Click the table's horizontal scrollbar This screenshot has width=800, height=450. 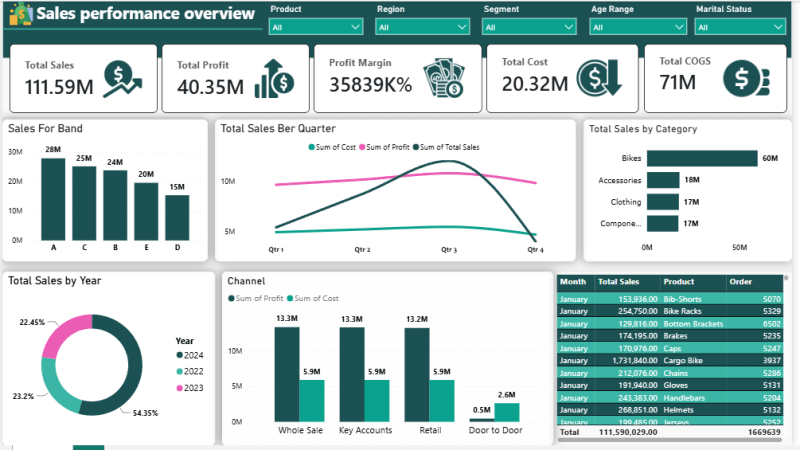pyautogui.click(x=670, y=439)
